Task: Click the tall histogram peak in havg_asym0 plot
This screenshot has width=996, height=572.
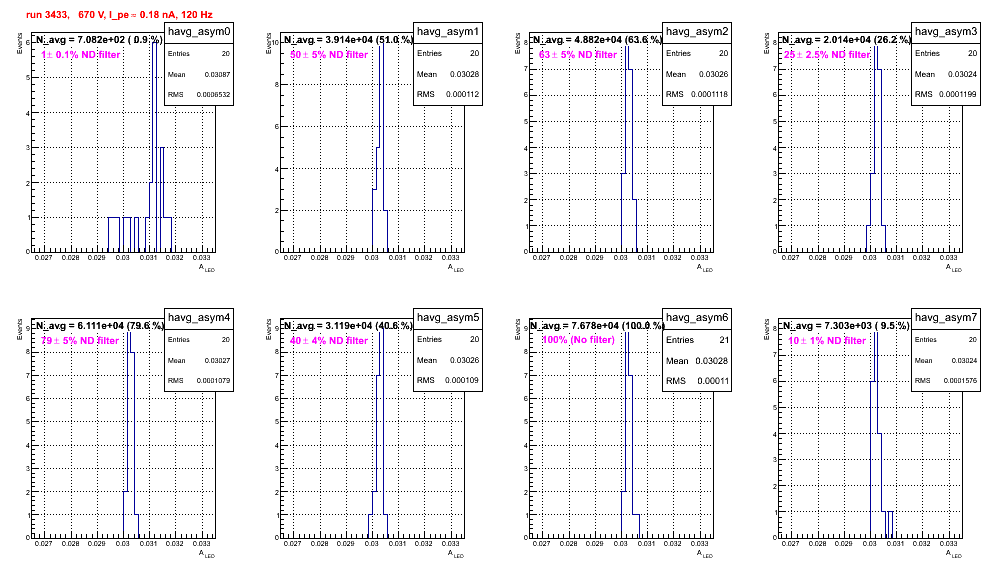Action: coord(155,147)
